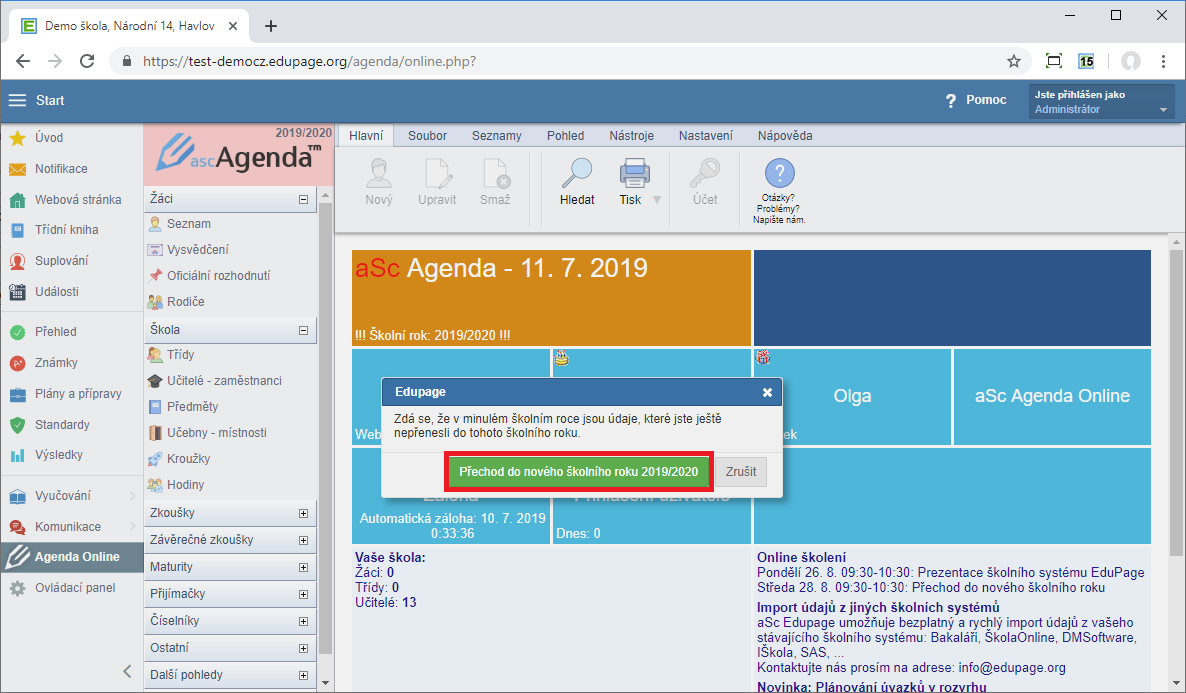
Task: Open the Ovládací panel gear icon
Action: pos(17,588)
